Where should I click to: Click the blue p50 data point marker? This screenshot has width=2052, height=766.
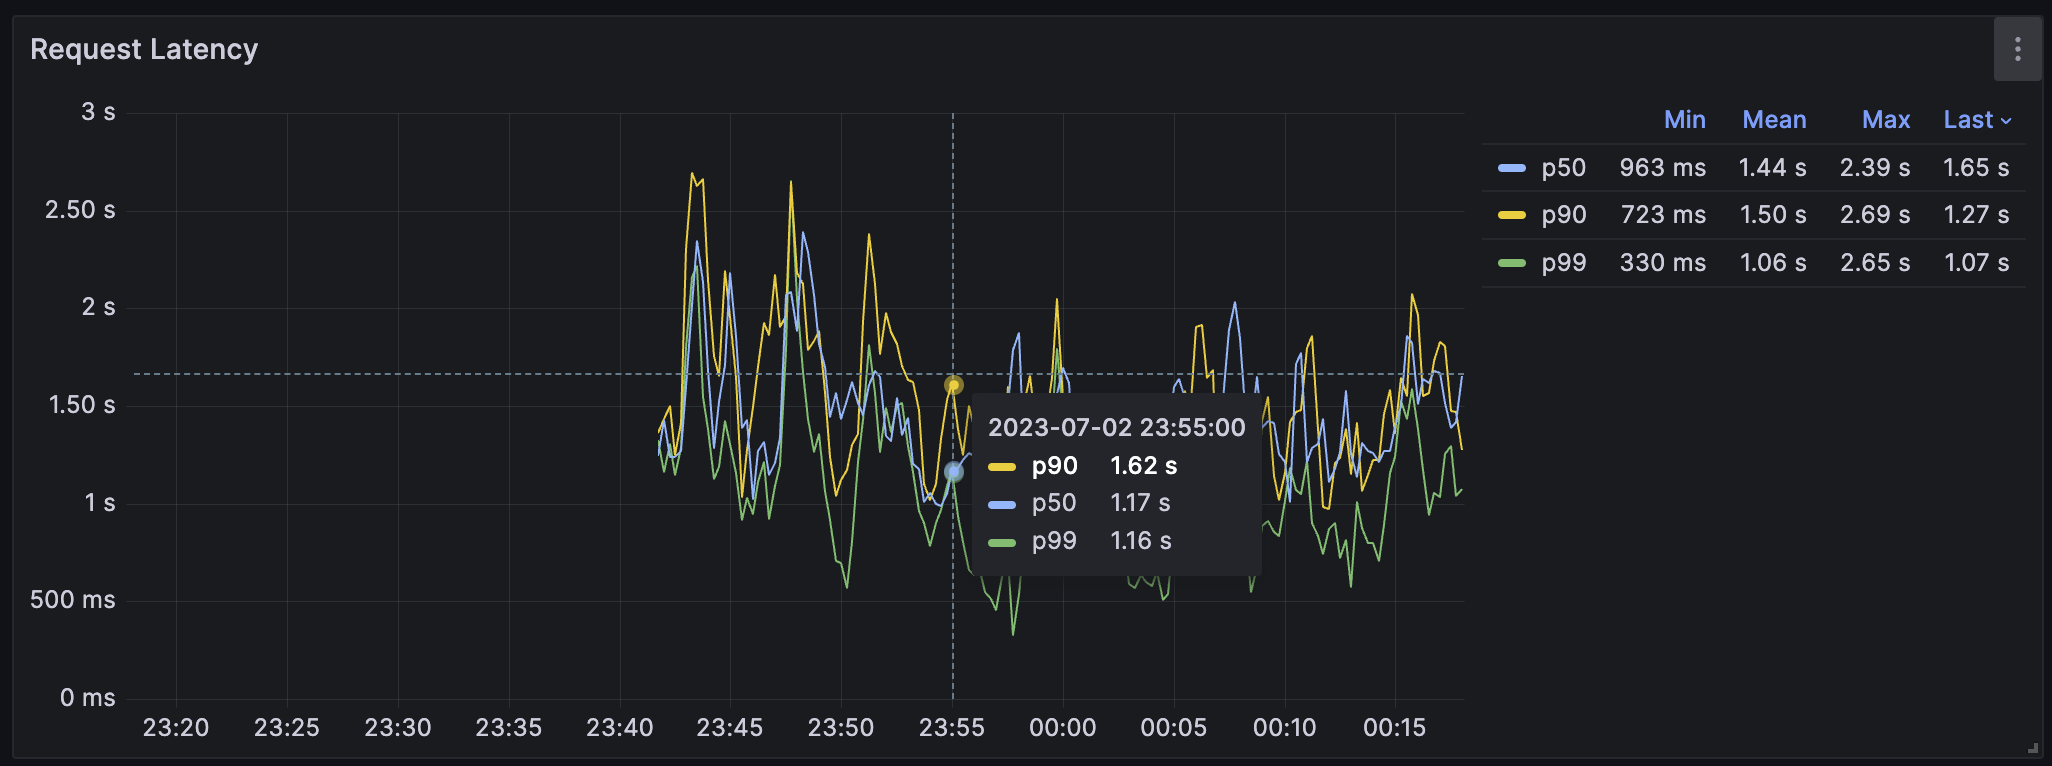pos(953,471)
